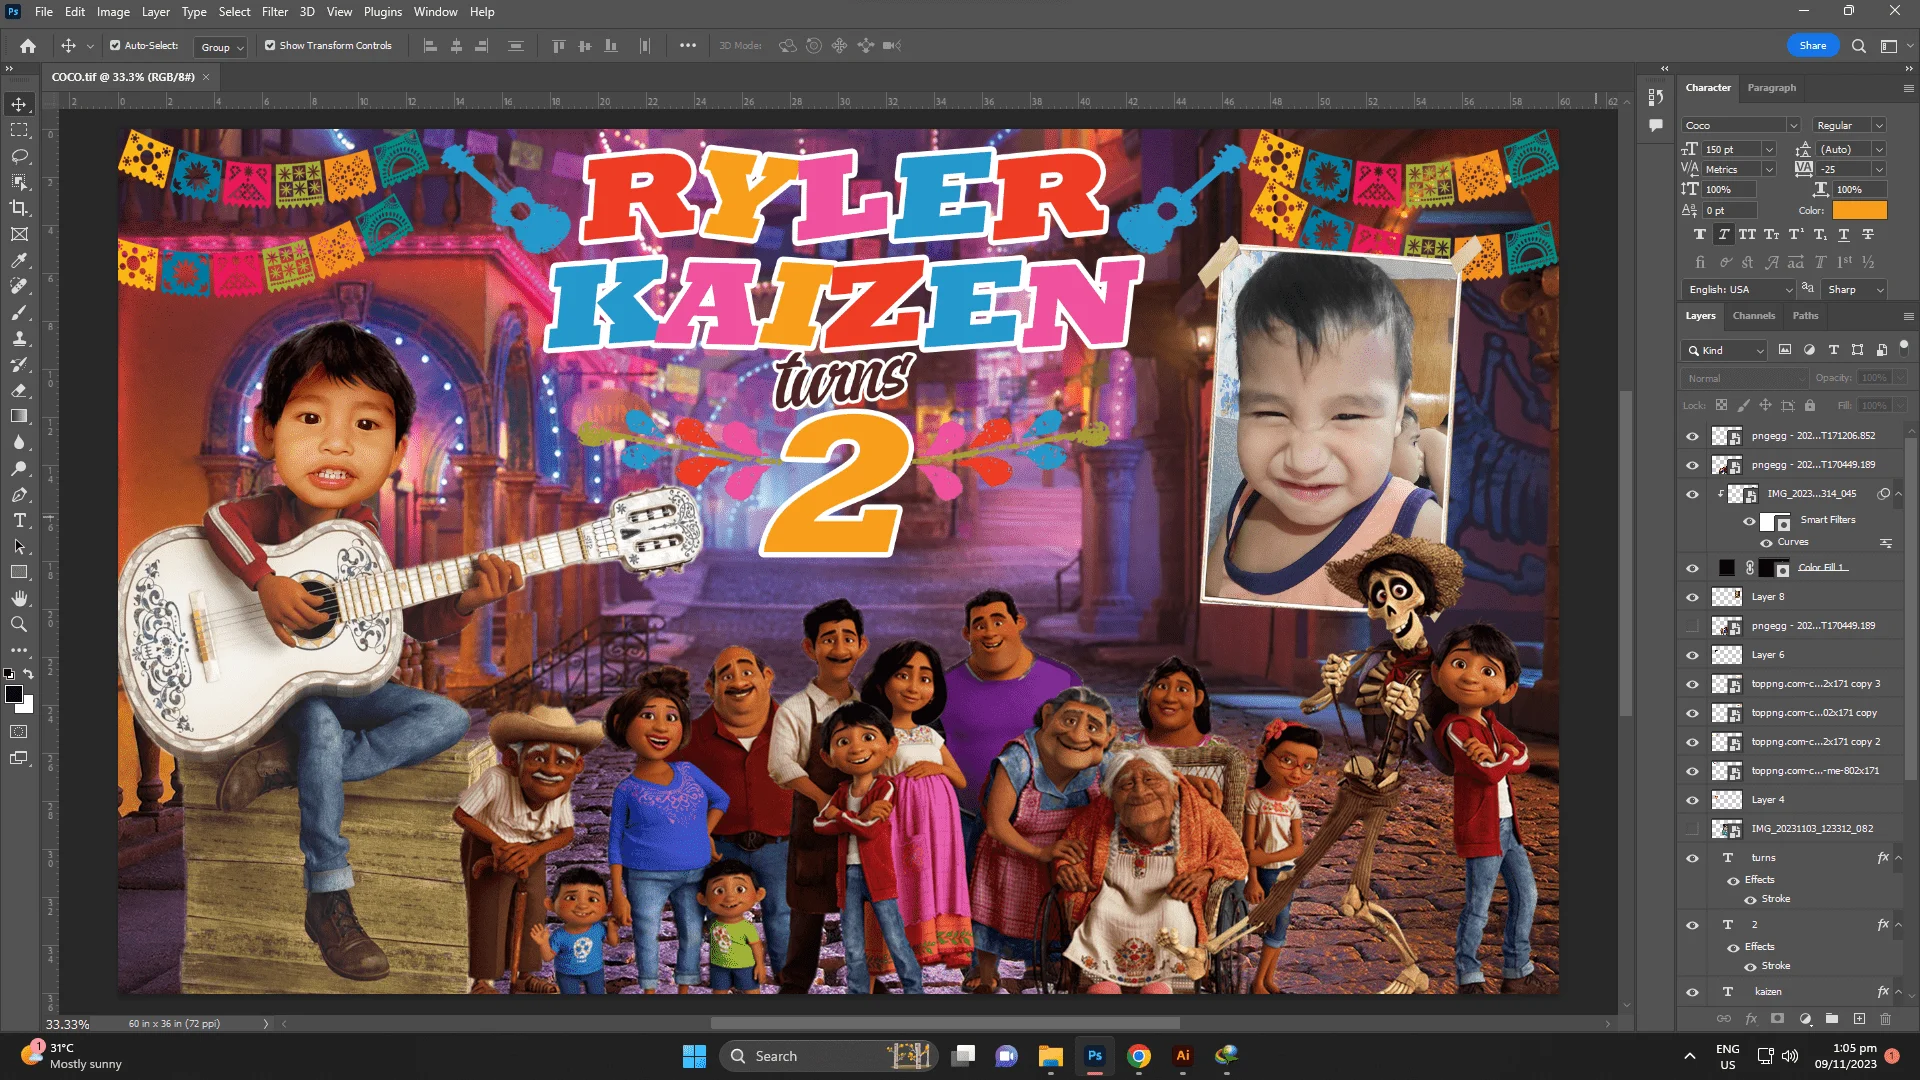1920x1080 pixels.
Task: Select the Brush tool
Action: coord(19,312)
